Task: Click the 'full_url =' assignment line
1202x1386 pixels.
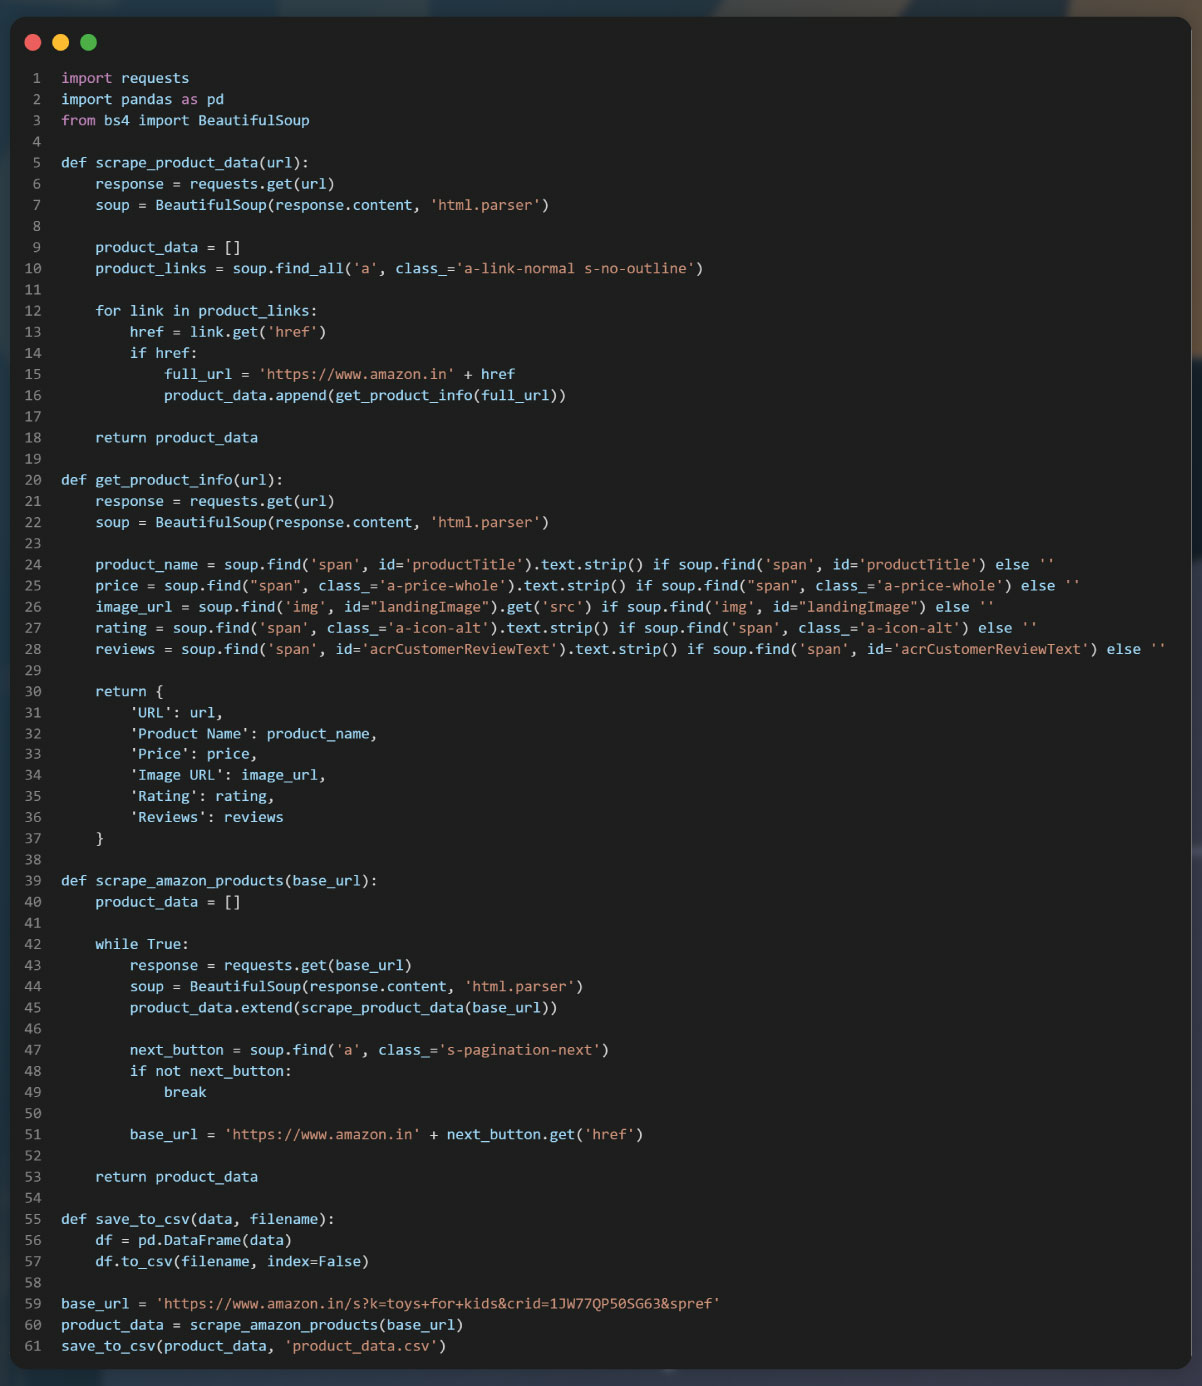Action: (x=340, y=374)
